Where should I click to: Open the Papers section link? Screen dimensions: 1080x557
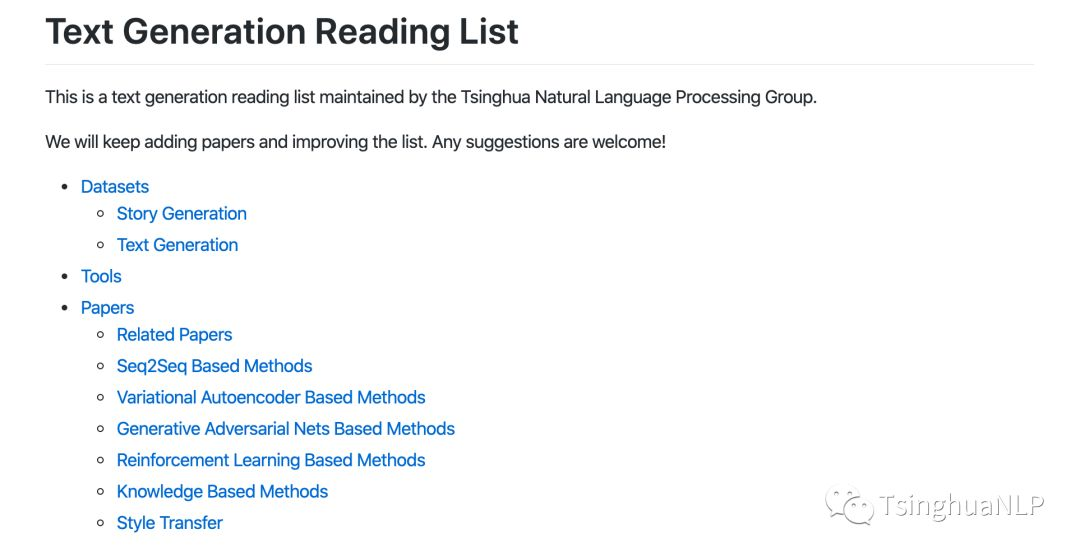pyautogui.click(x=107, y=308)
